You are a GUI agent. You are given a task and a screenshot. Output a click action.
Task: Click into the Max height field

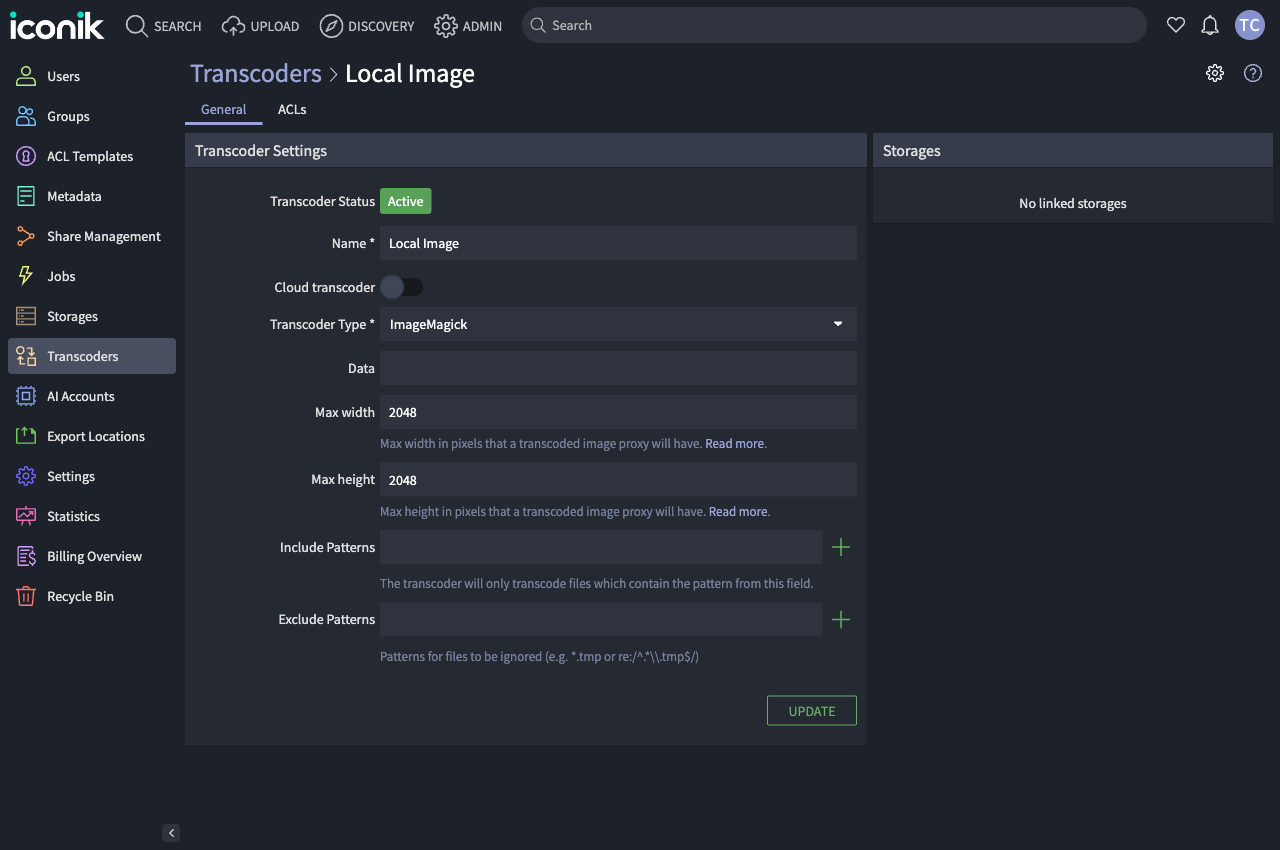618,480
